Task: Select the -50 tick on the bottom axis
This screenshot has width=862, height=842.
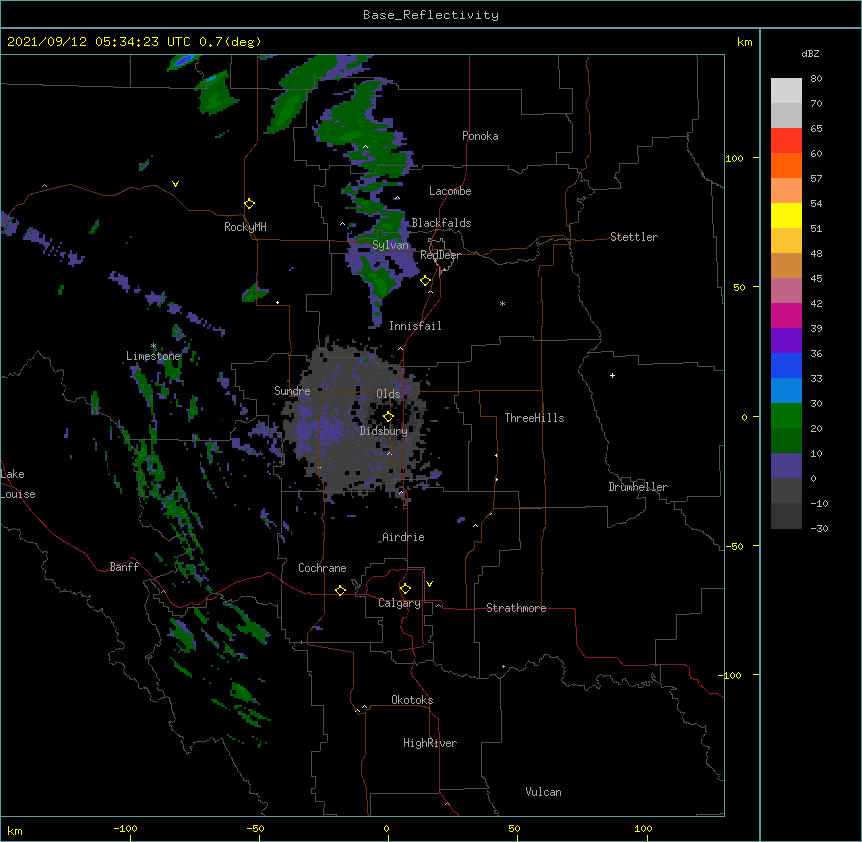Action: coord(255,829)
